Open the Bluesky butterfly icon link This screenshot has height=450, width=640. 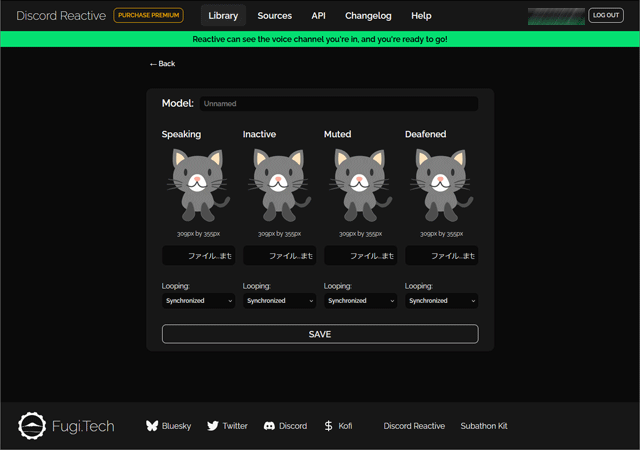pyautogui.click(x=152, y=426)
